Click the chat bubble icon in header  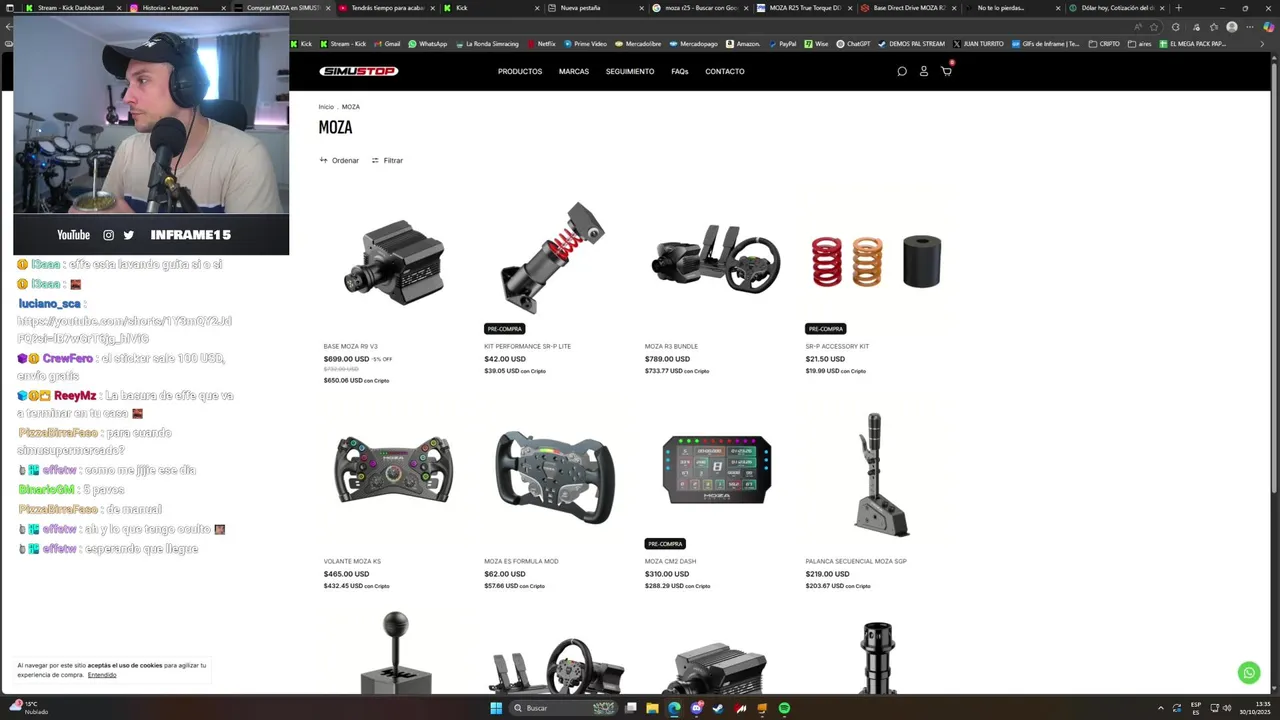(x=902, y=71)
